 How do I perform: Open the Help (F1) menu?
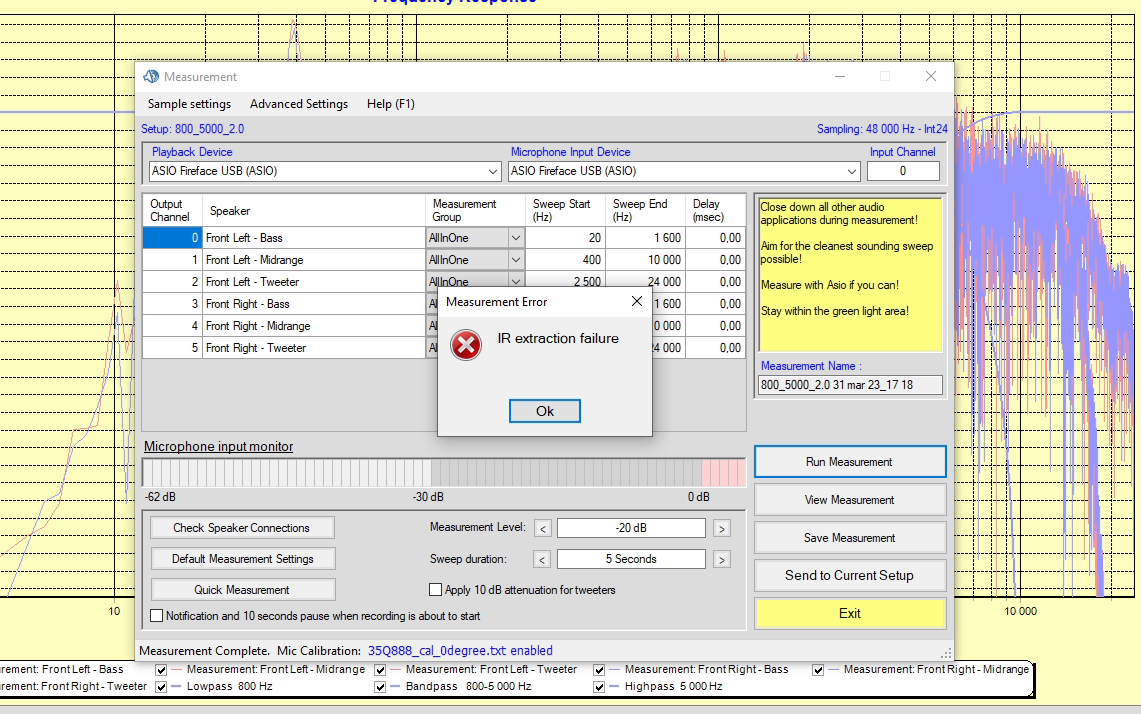(391, 104)
